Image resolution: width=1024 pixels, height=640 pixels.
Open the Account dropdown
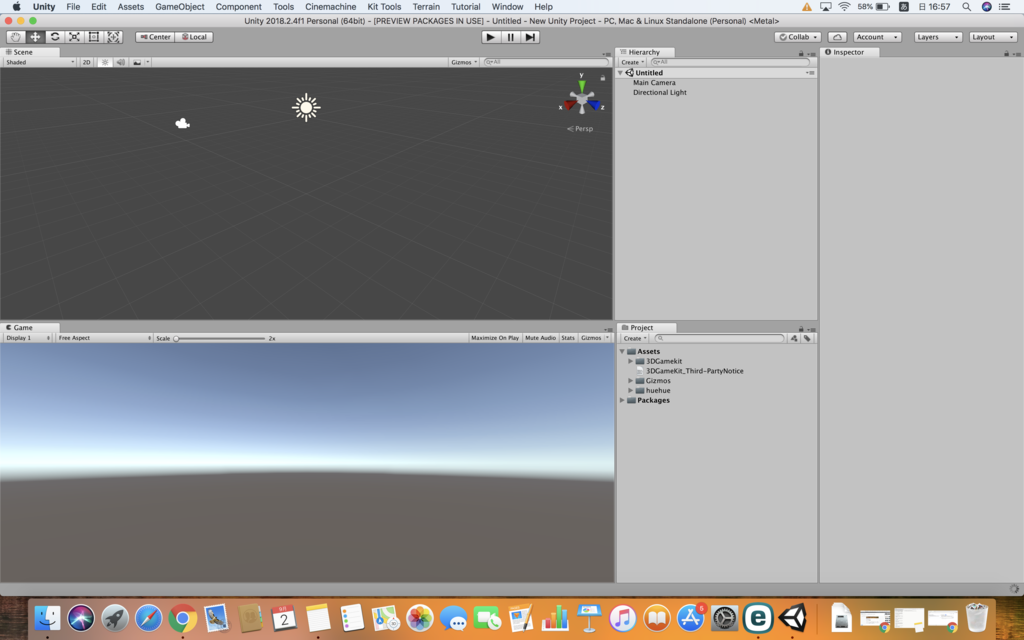pos(877,37)
